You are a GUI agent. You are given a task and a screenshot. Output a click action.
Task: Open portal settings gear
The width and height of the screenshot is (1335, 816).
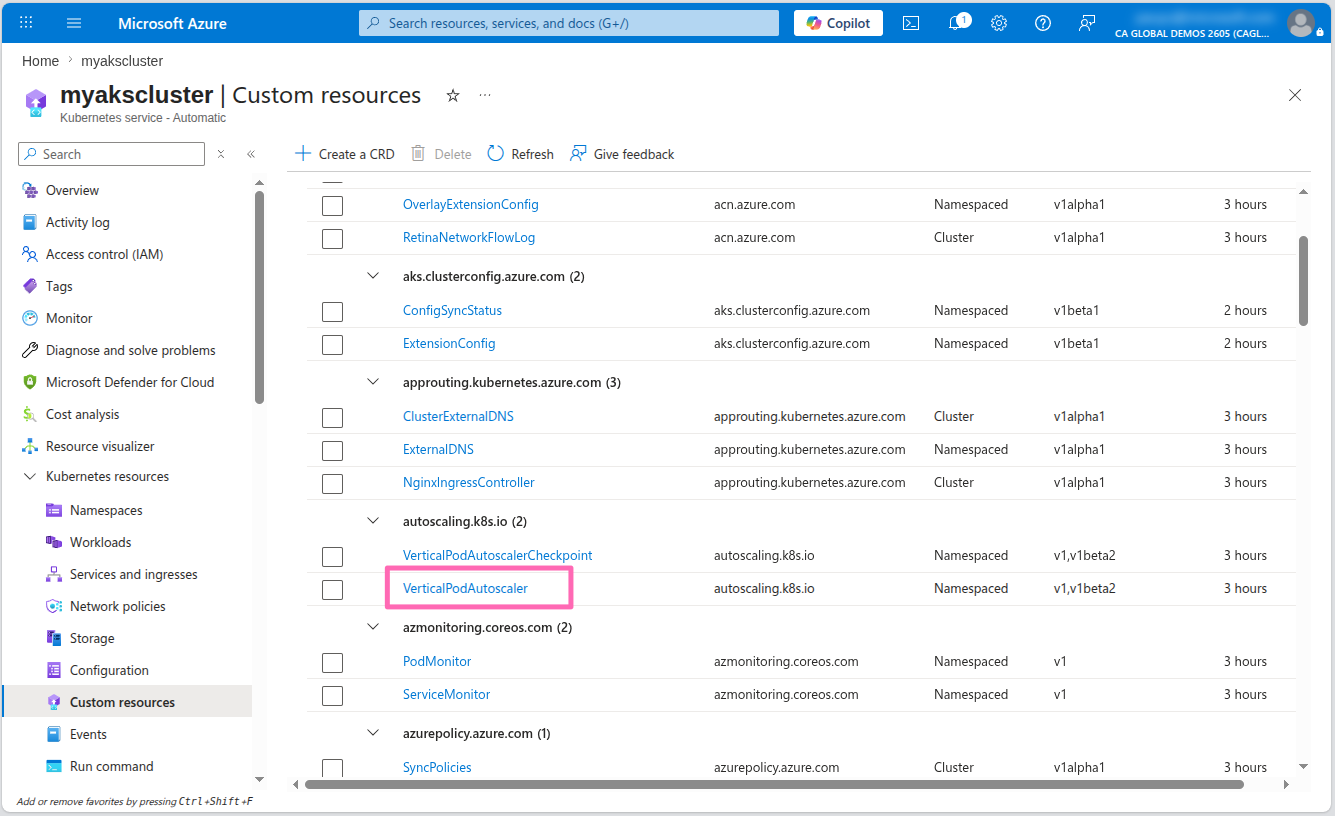pos(999,23)
